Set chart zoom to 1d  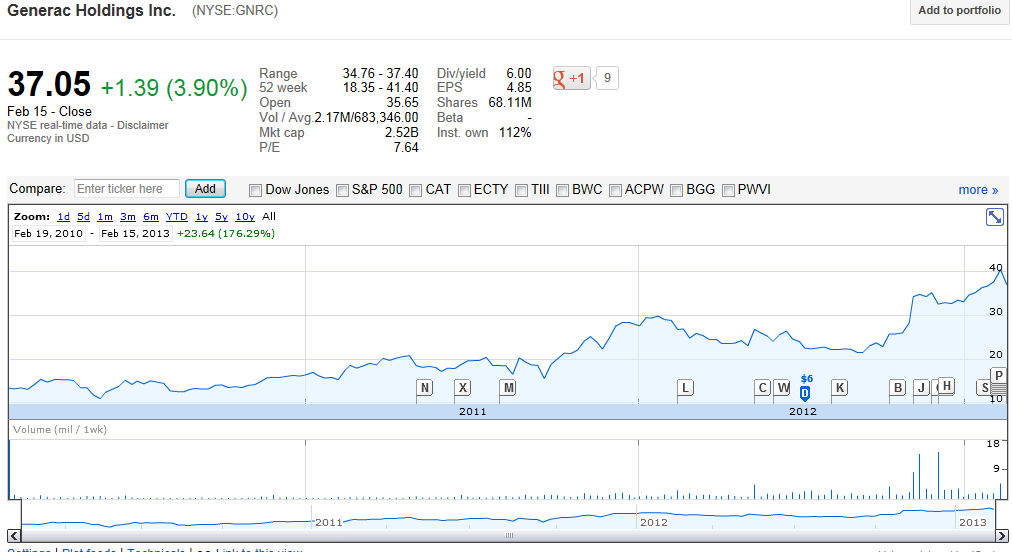tap(63, 217)
